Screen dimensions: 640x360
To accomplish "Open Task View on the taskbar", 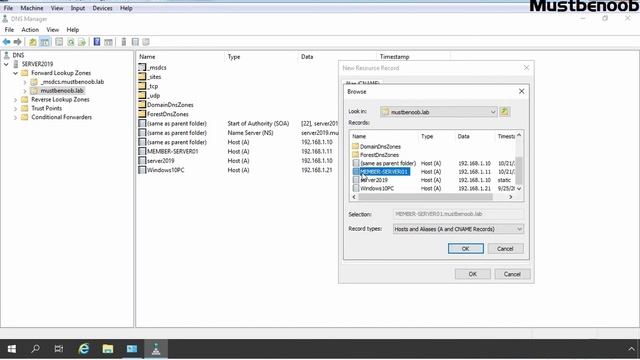I will pyautogui.click(x=59, y=349).
